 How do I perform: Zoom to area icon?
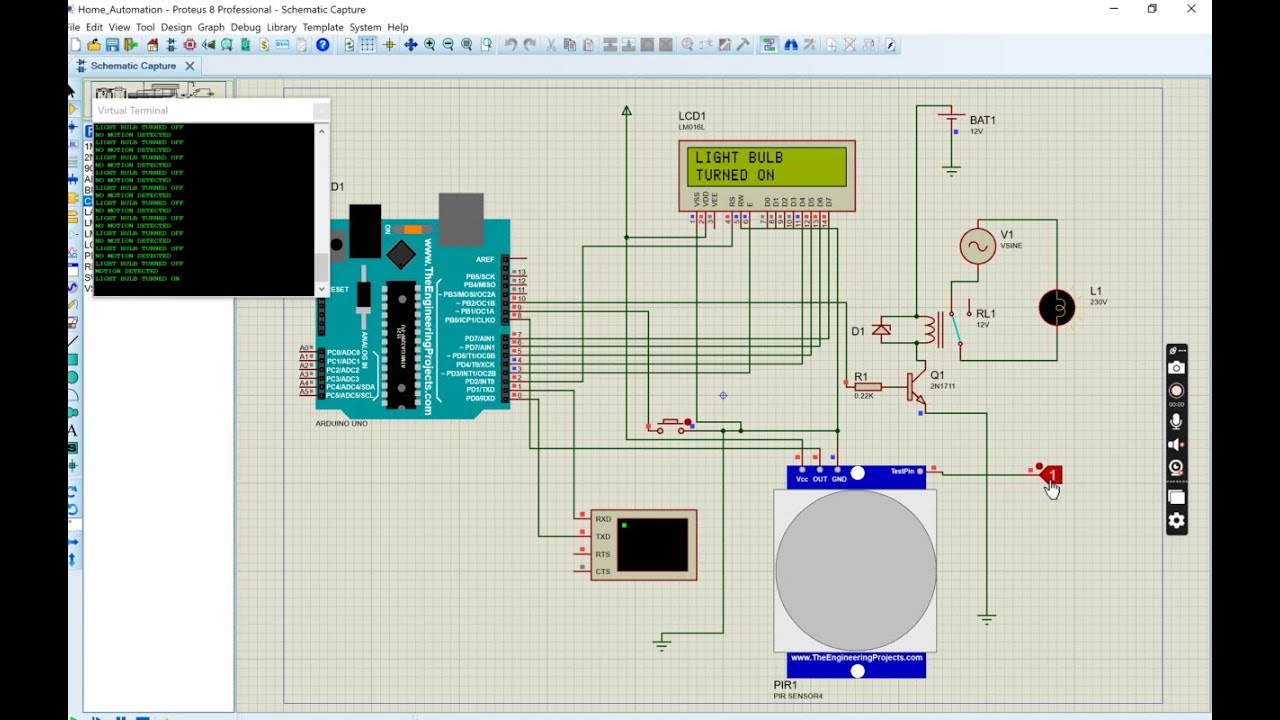pyautogui.click(x=486, y=45)
